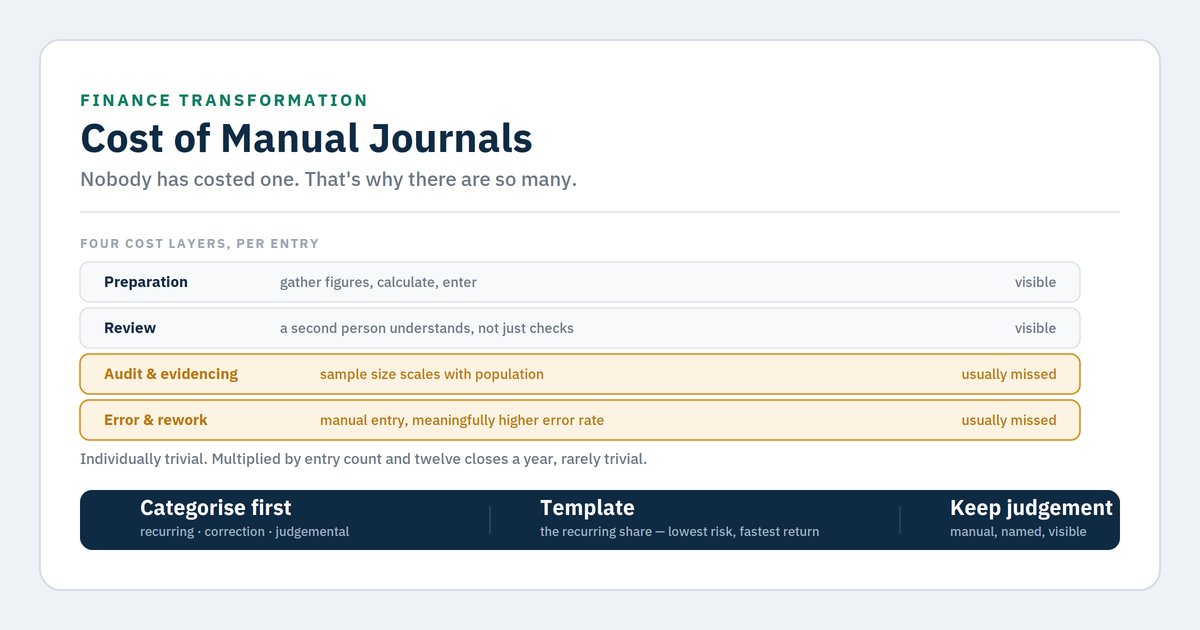Click 'FOUR COST LAYERS, PER ENTRY' heading
This screenshot has width=1200, height=630.
(199, 244)
